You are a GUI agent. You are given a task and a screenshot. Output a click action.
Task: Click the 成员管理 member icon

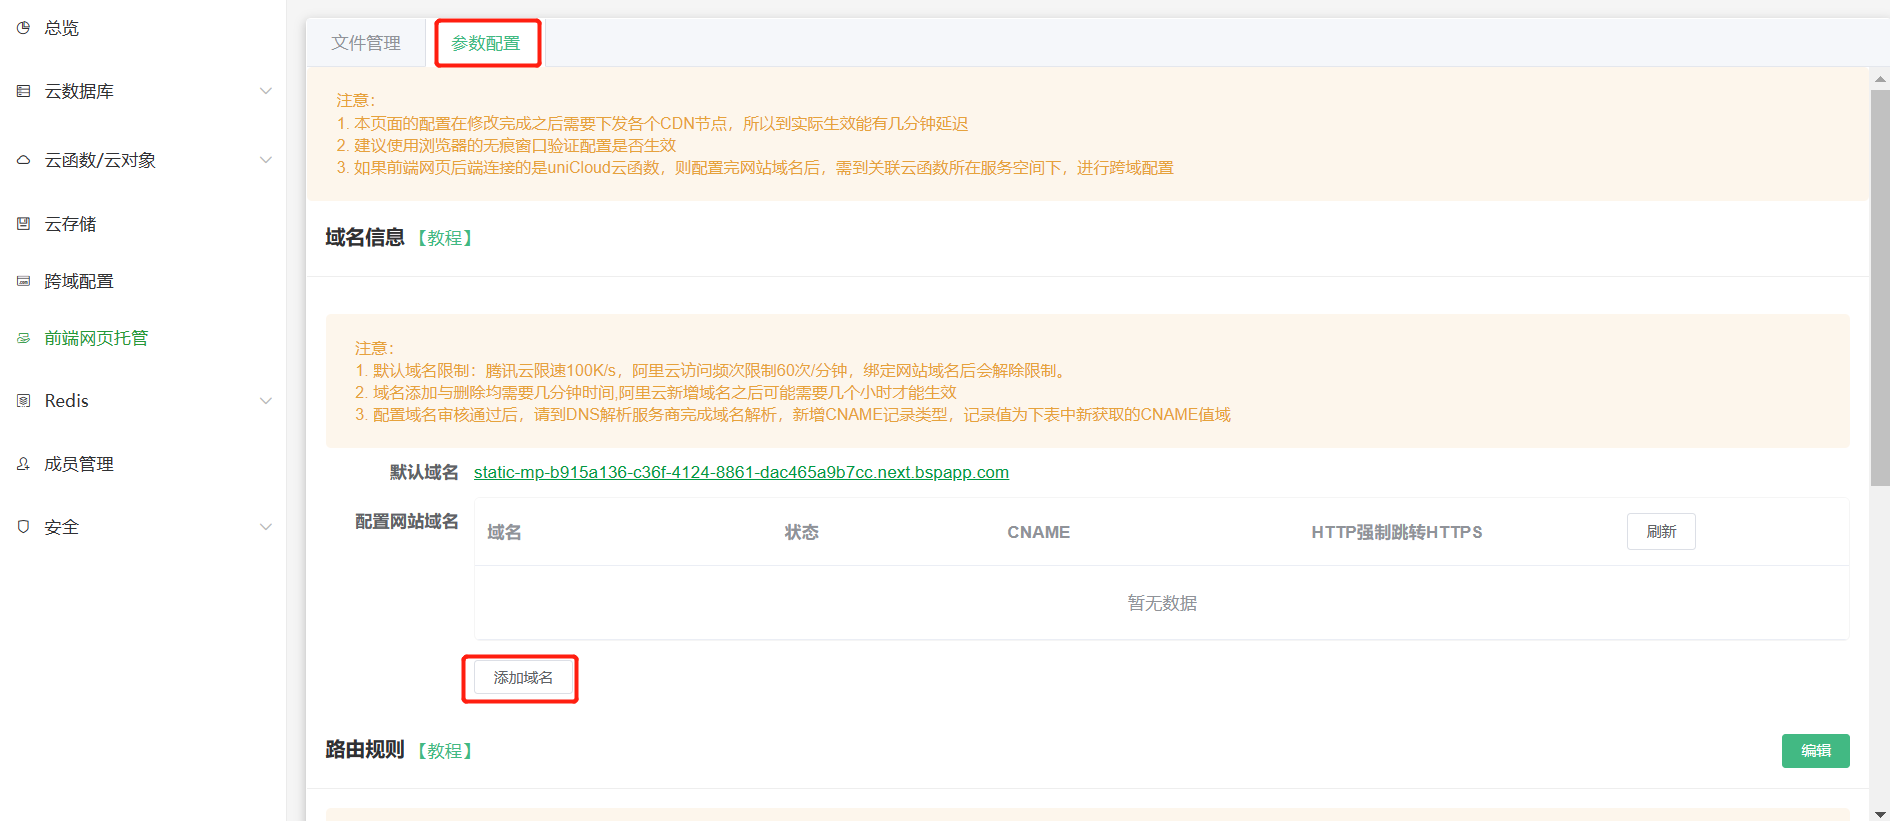coord(23,464)
